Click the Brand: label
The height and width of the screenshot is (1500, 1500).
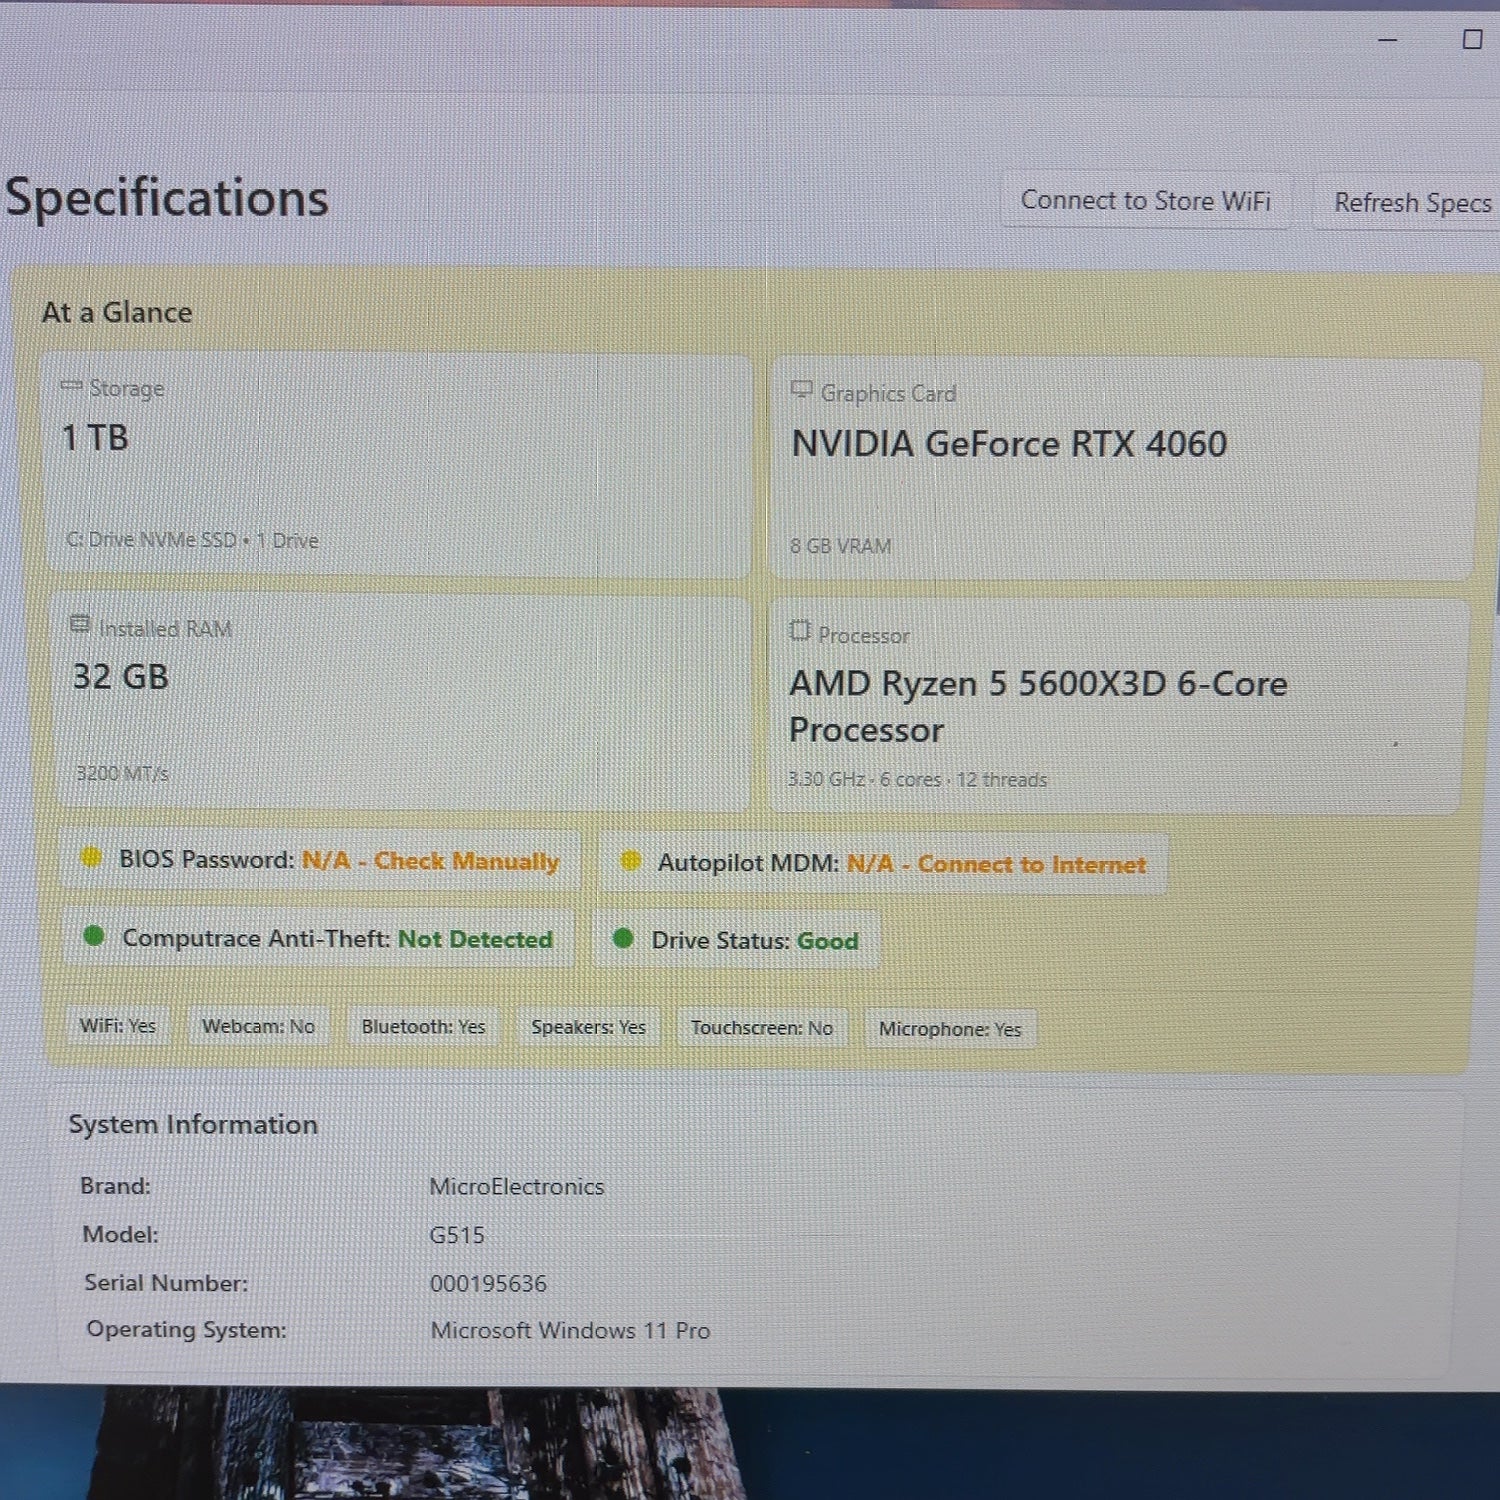(x=115, y=1185)
